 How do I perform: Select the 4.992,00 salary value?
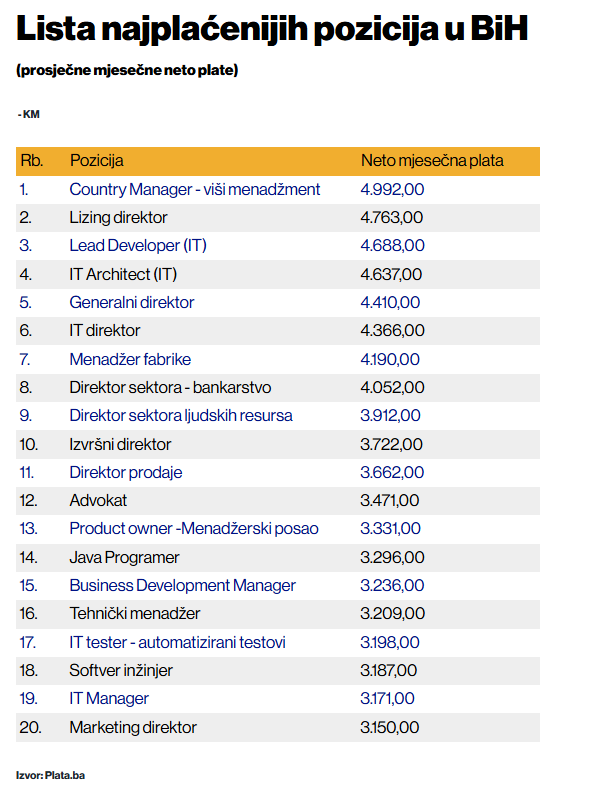click(x=392, y=189)
